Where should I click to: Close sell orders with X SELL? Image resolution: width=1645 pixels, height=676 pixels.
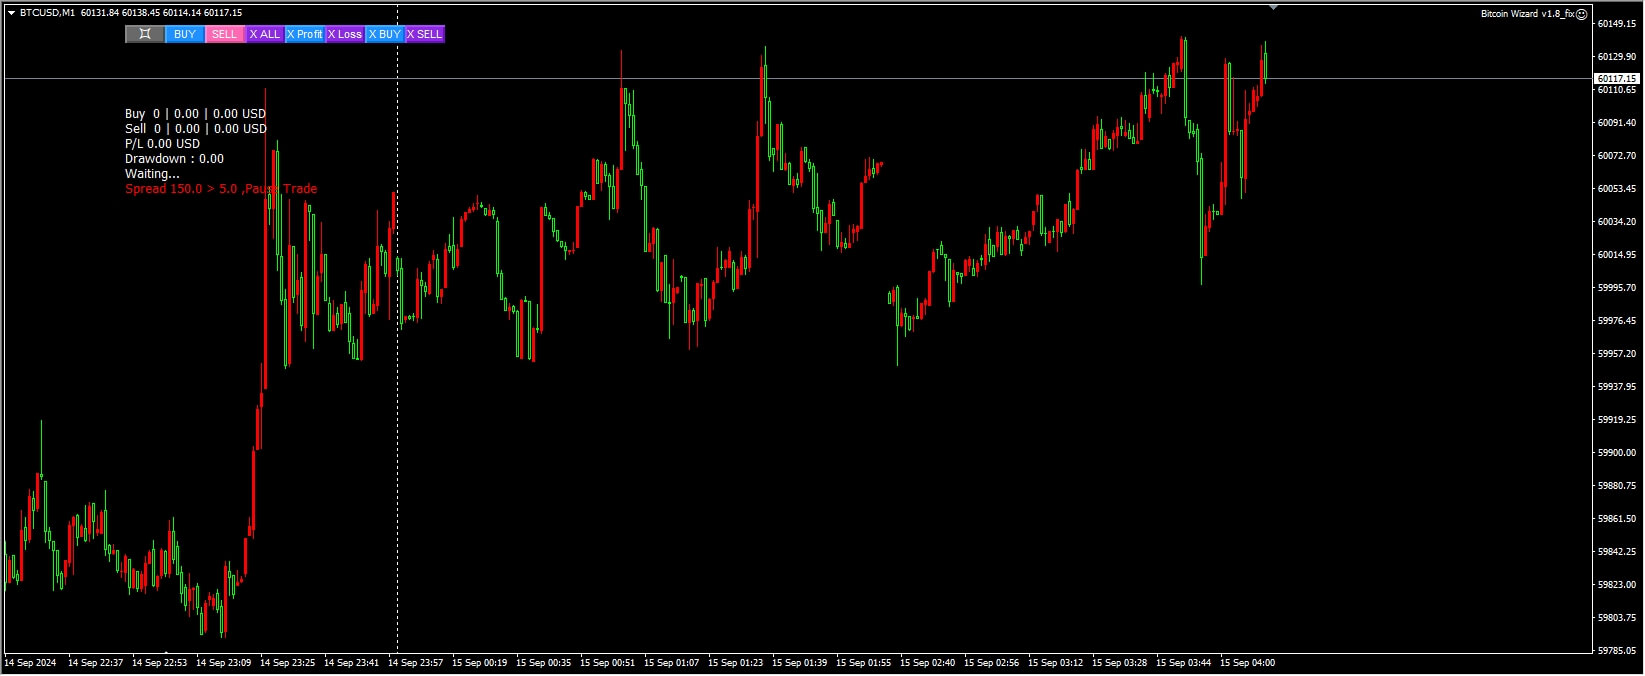[425, 34]
